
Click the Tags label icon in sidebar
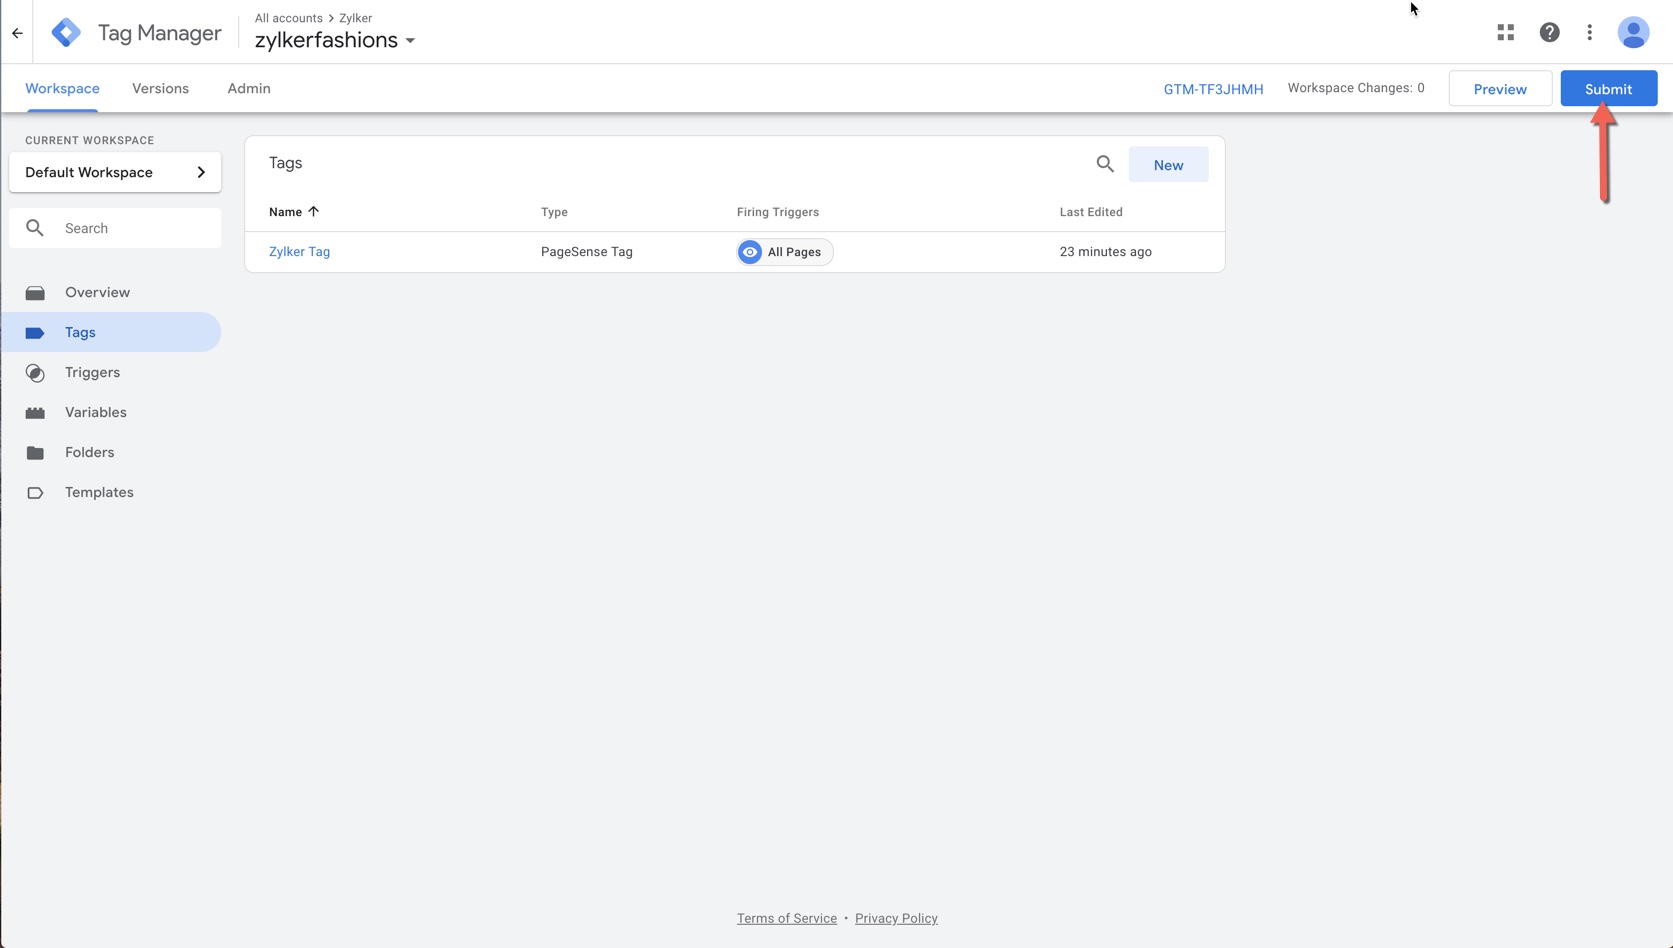[35, 333]
